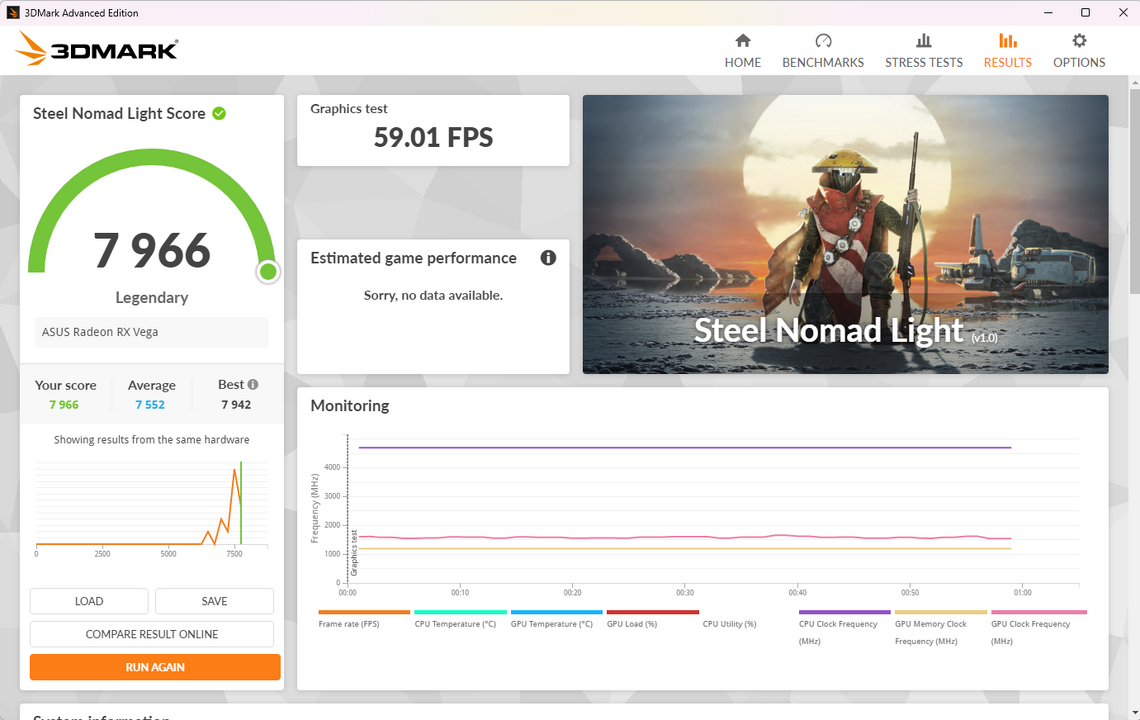Click the scrollbar down arrow
This screenshot has width=1140, height=720.
tap(1133, 711)
